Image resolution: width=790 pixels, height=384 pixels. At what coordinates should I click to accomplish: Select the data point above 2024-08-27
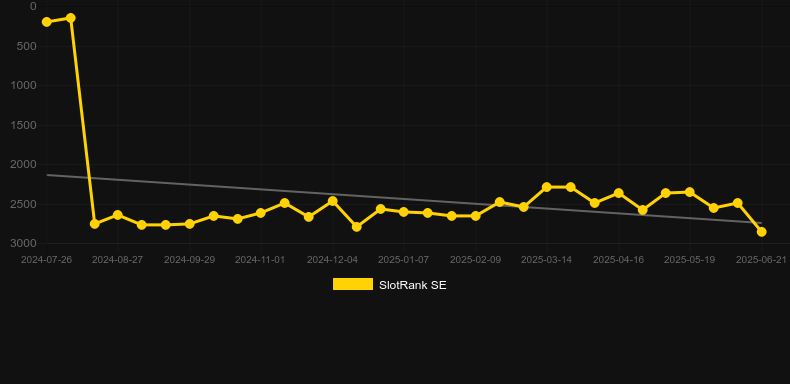pos(117,215)
